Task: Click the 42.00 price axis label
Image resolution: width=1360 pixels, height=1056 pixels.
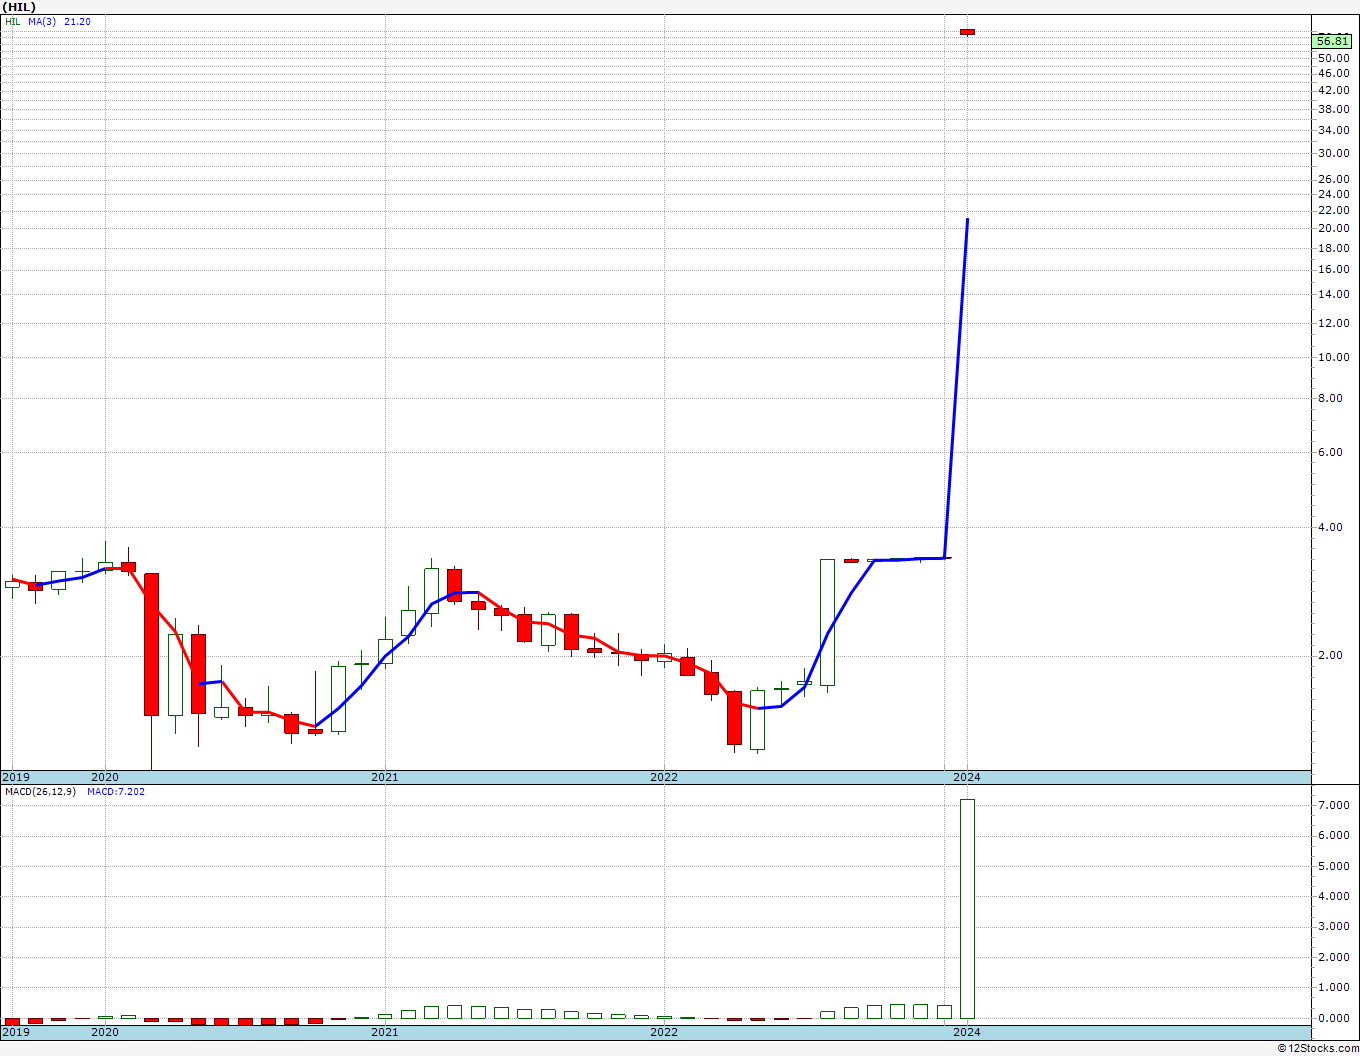Action: 1333,91
